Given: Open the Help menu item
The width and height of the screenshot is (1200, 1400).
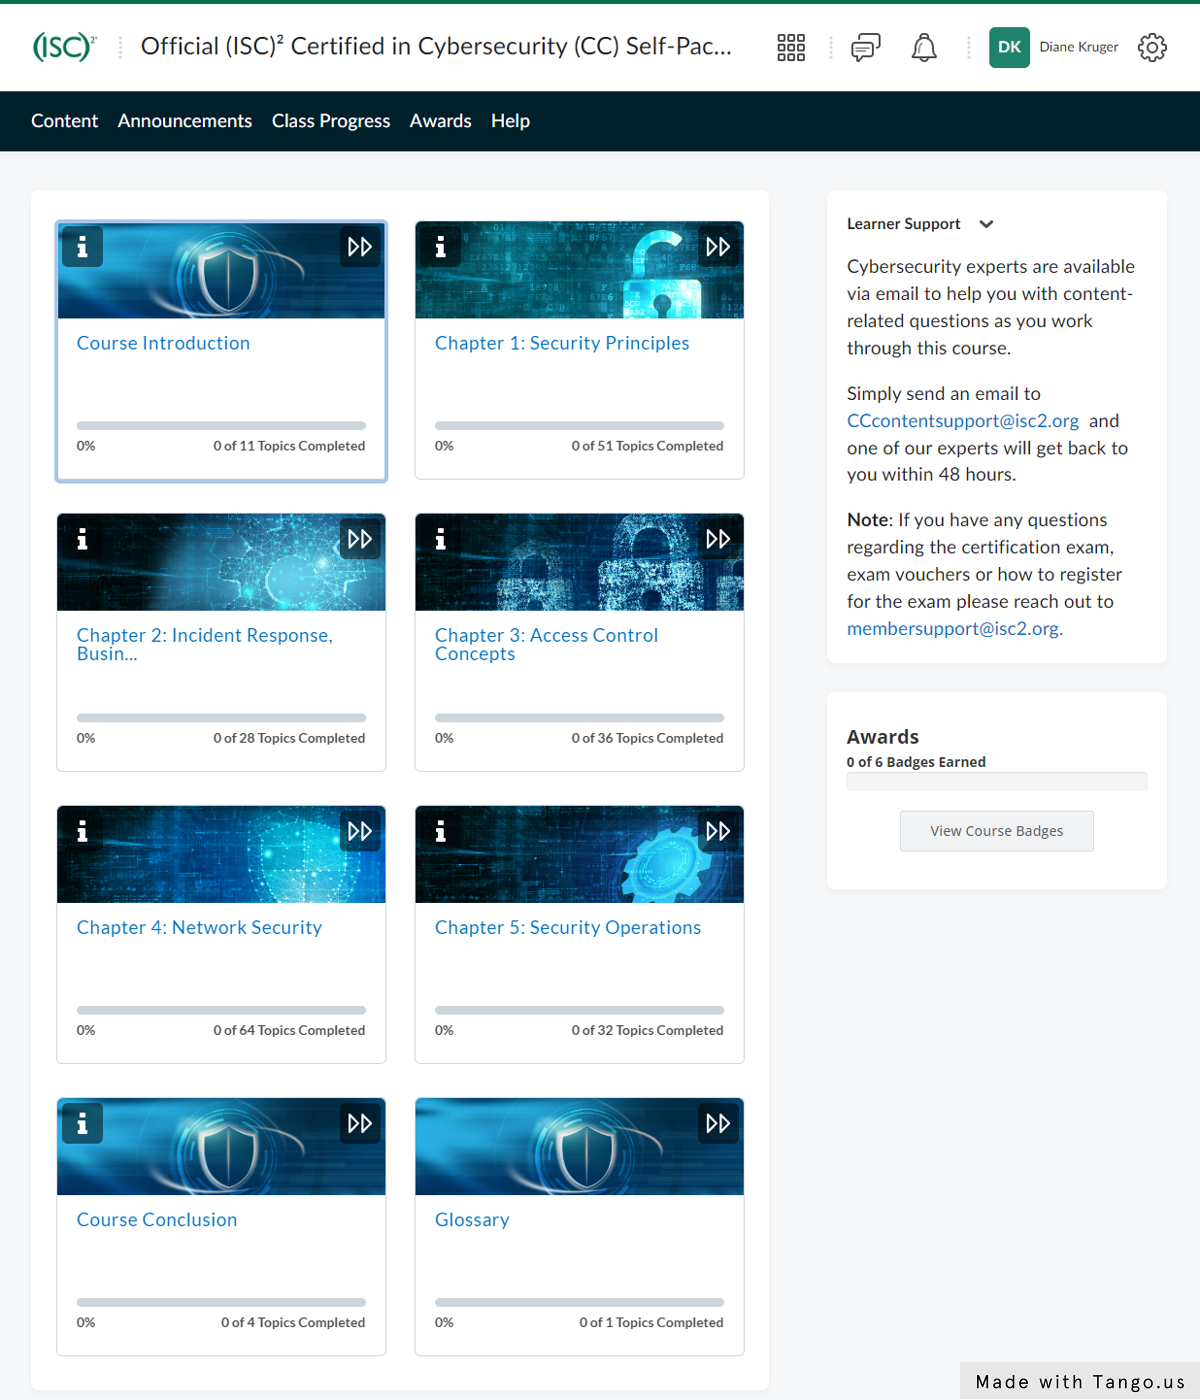Looking at the screenshot, I should tap(510, 121).
